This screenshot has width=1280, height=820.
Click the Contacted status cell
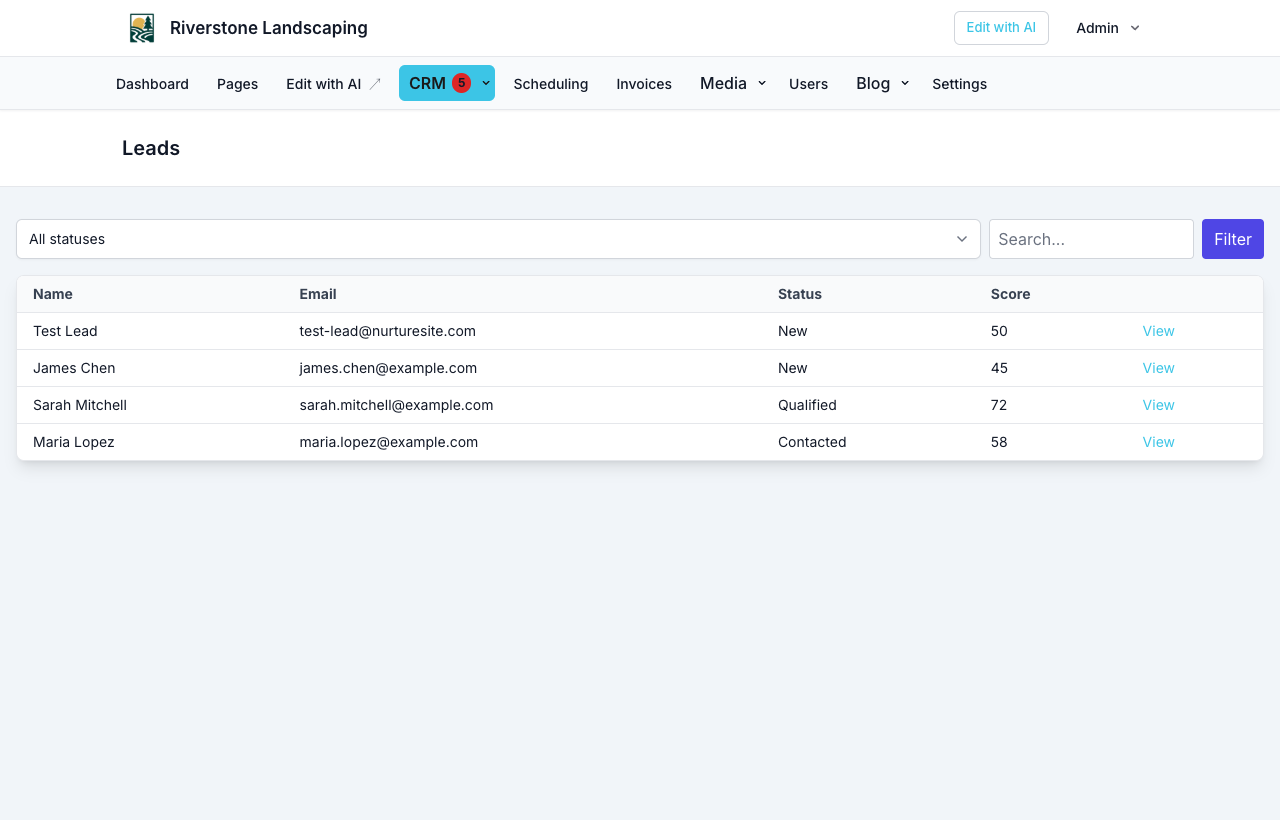point(812,442)
